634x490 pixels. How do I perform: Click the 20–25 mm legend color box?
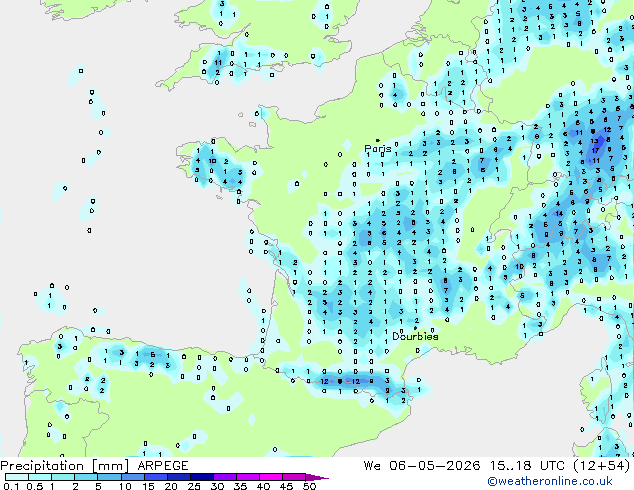tap(179, 477)
